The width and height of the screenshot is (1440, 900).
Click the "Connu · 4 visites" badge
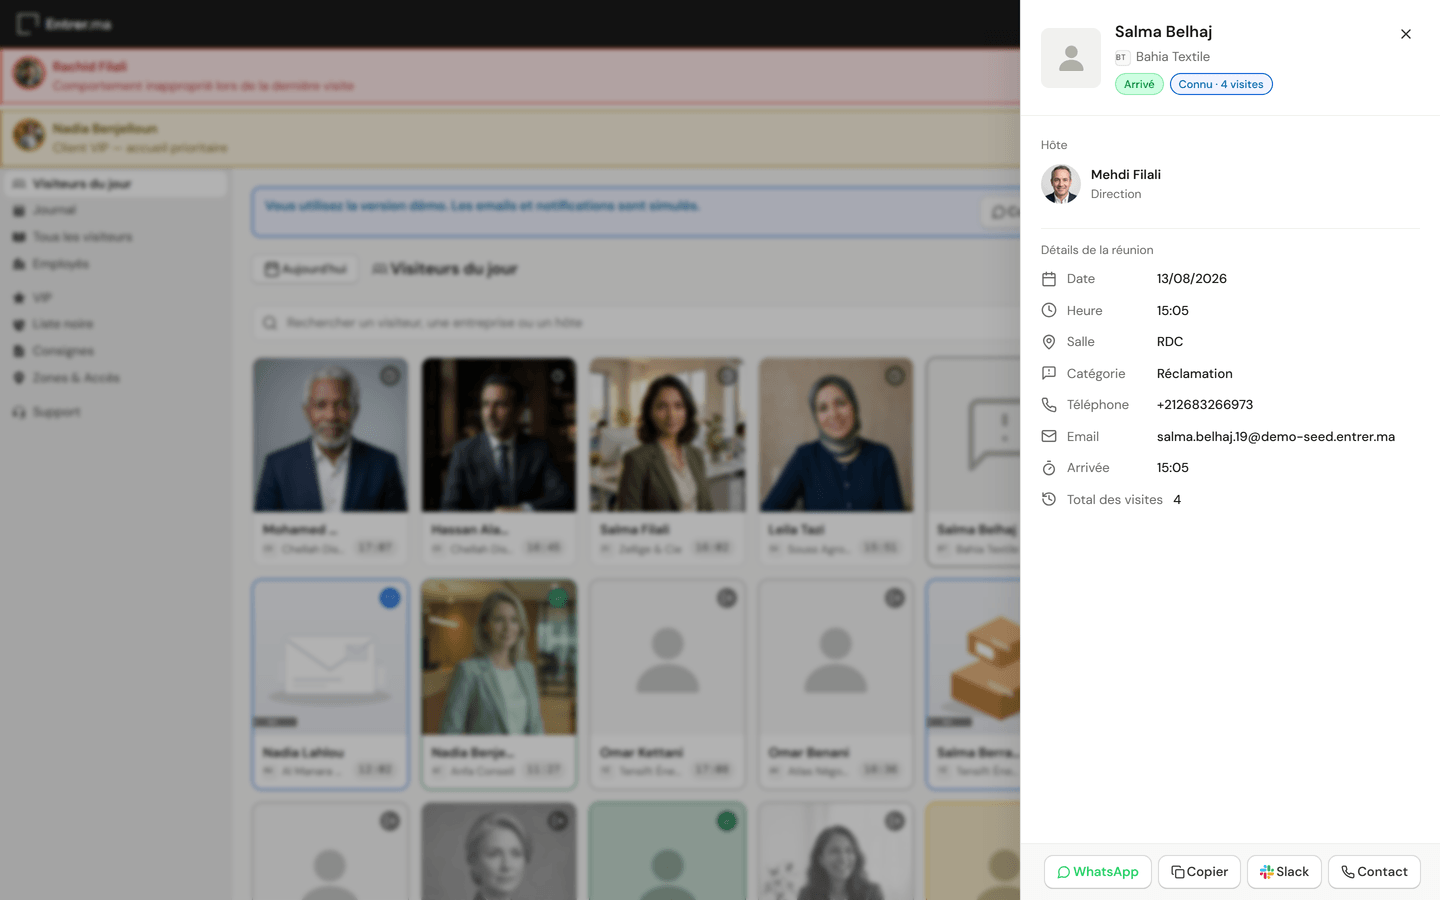point(1221,84)
